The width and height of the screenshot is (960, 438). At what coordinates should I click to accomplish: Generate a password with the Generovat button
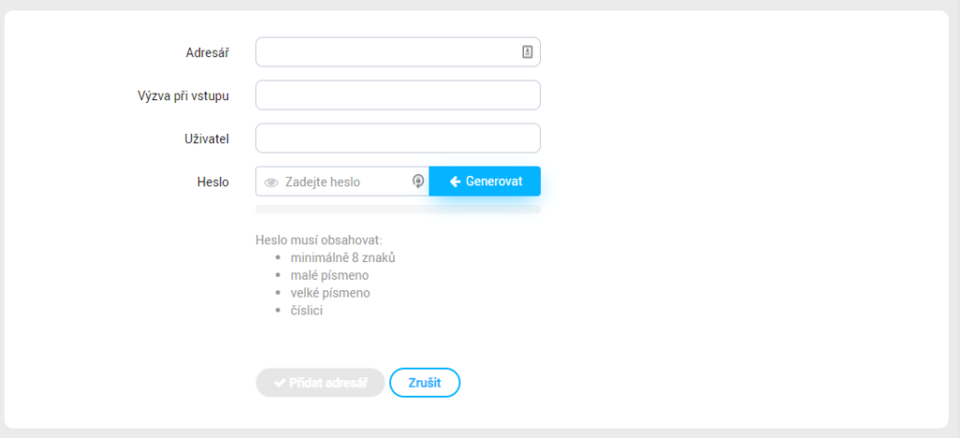[x=485, y=181]
